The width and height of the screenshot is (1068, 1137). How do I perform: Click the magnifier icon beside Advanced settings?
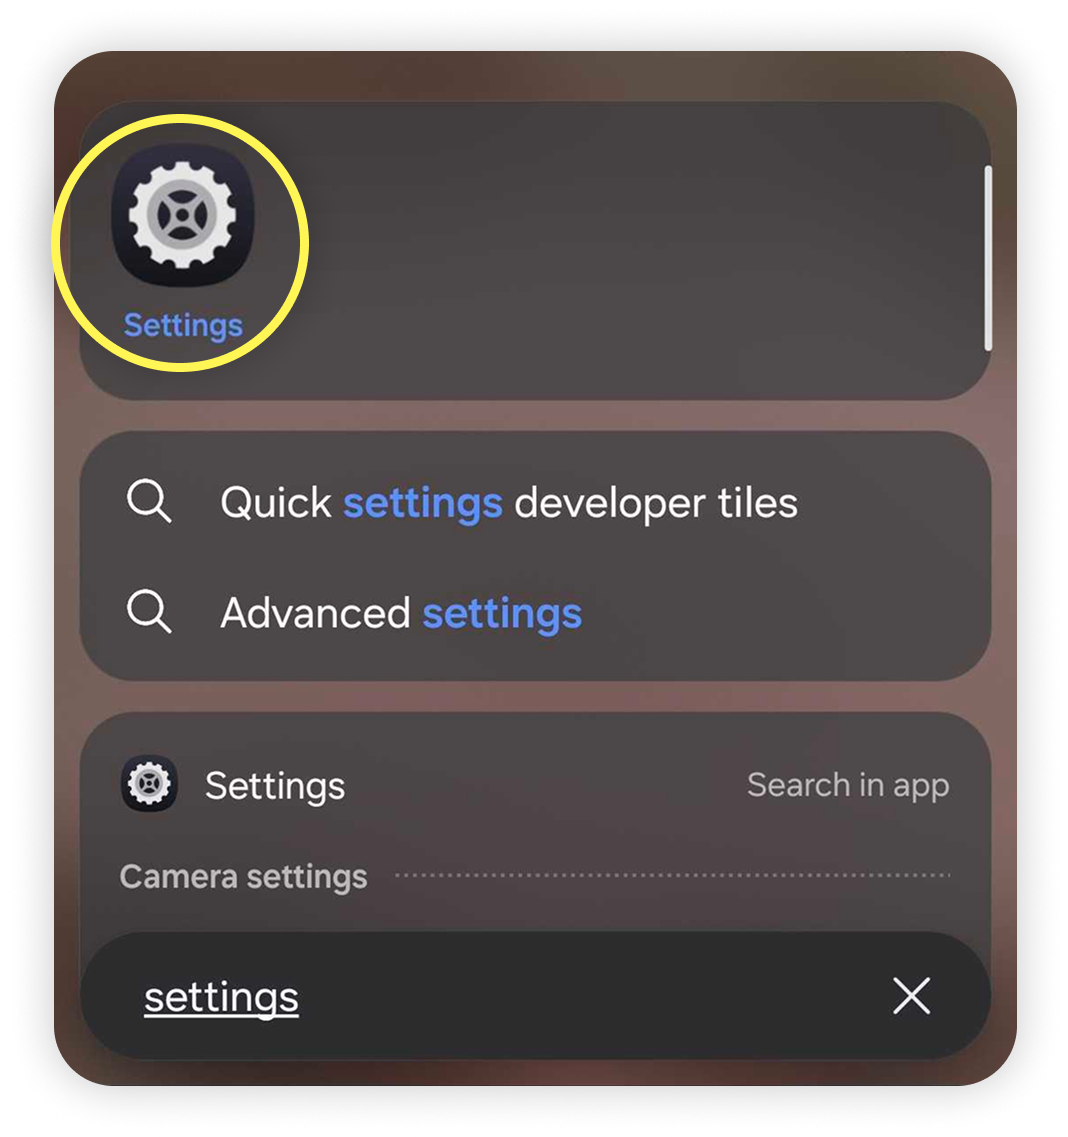tap(149, 611)
